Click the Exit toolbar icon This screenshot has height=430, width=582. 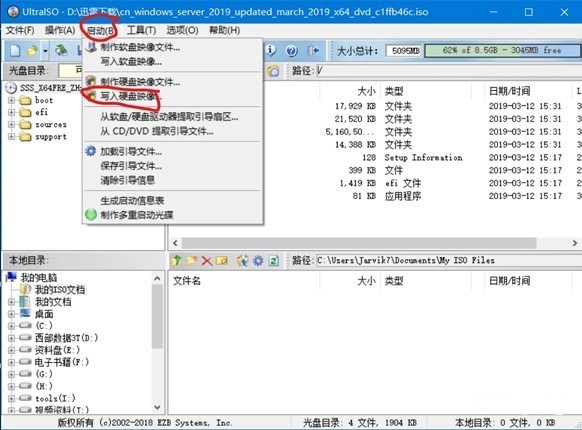point(313,51)
